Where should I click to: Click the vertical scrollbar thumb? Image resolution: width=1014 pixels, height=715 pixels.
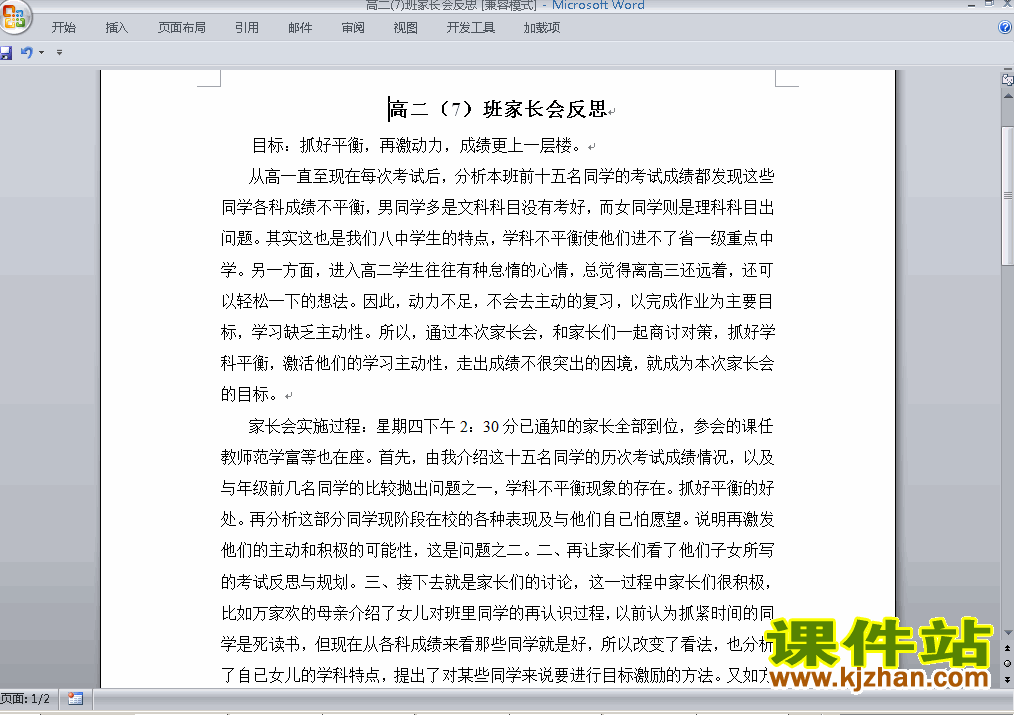coord(1008,196)
